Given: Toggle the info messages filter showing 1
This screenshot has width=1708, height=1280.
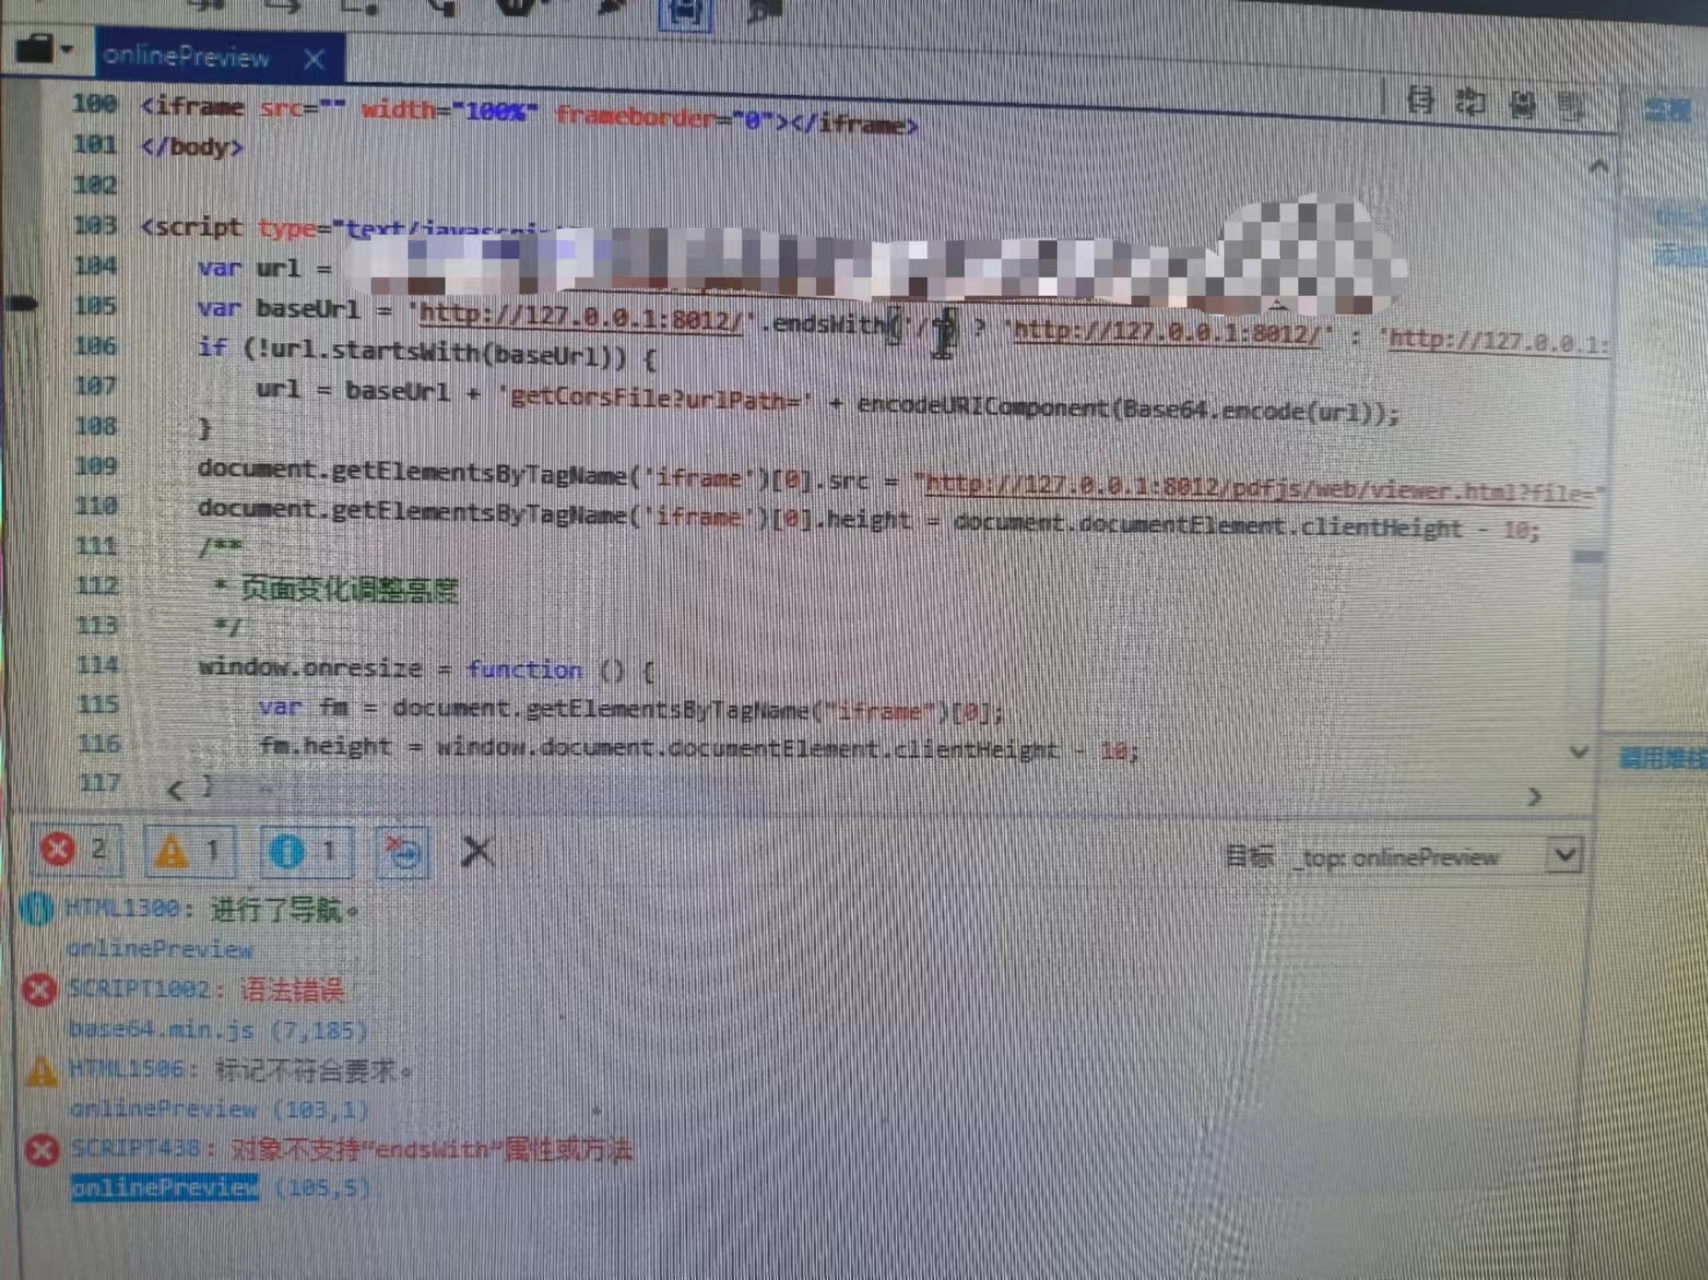Looking at the screenshot, I should click(306, 852).
